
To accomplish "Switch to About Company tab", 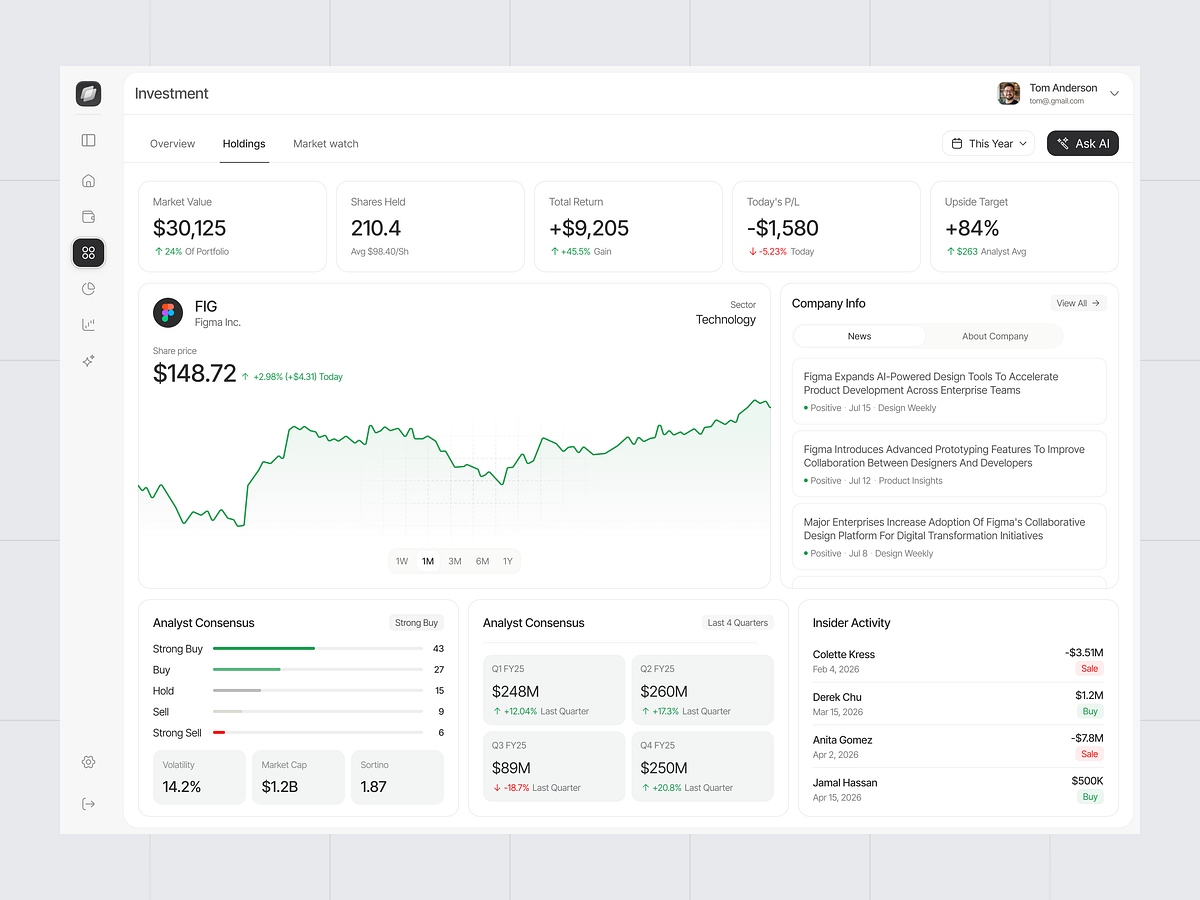I will point(995,336).
